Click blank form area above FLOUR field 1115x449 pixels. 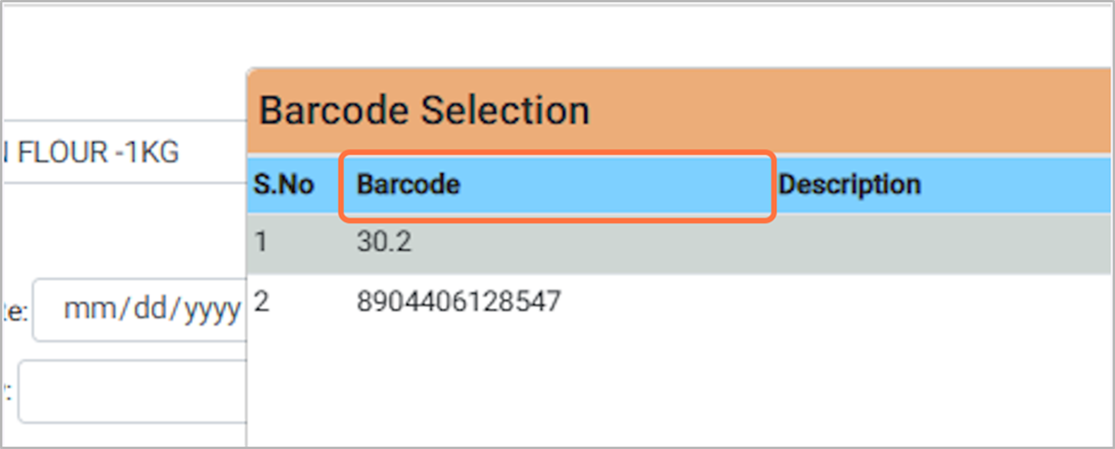[x=120, y=60]
